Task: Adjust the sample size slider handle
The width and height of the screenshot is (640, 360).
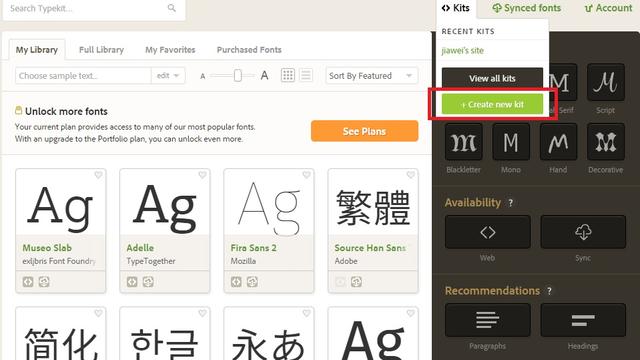Action: point(238,76)
